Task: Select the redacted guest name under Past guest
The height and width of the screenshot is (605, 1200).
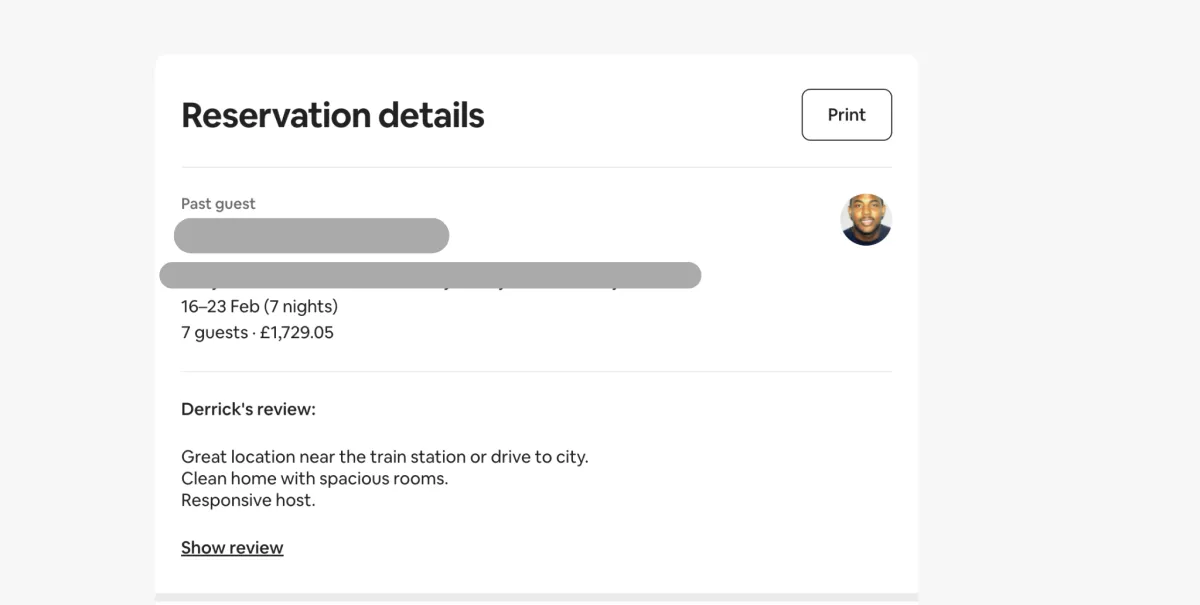Action: point(311,235)
